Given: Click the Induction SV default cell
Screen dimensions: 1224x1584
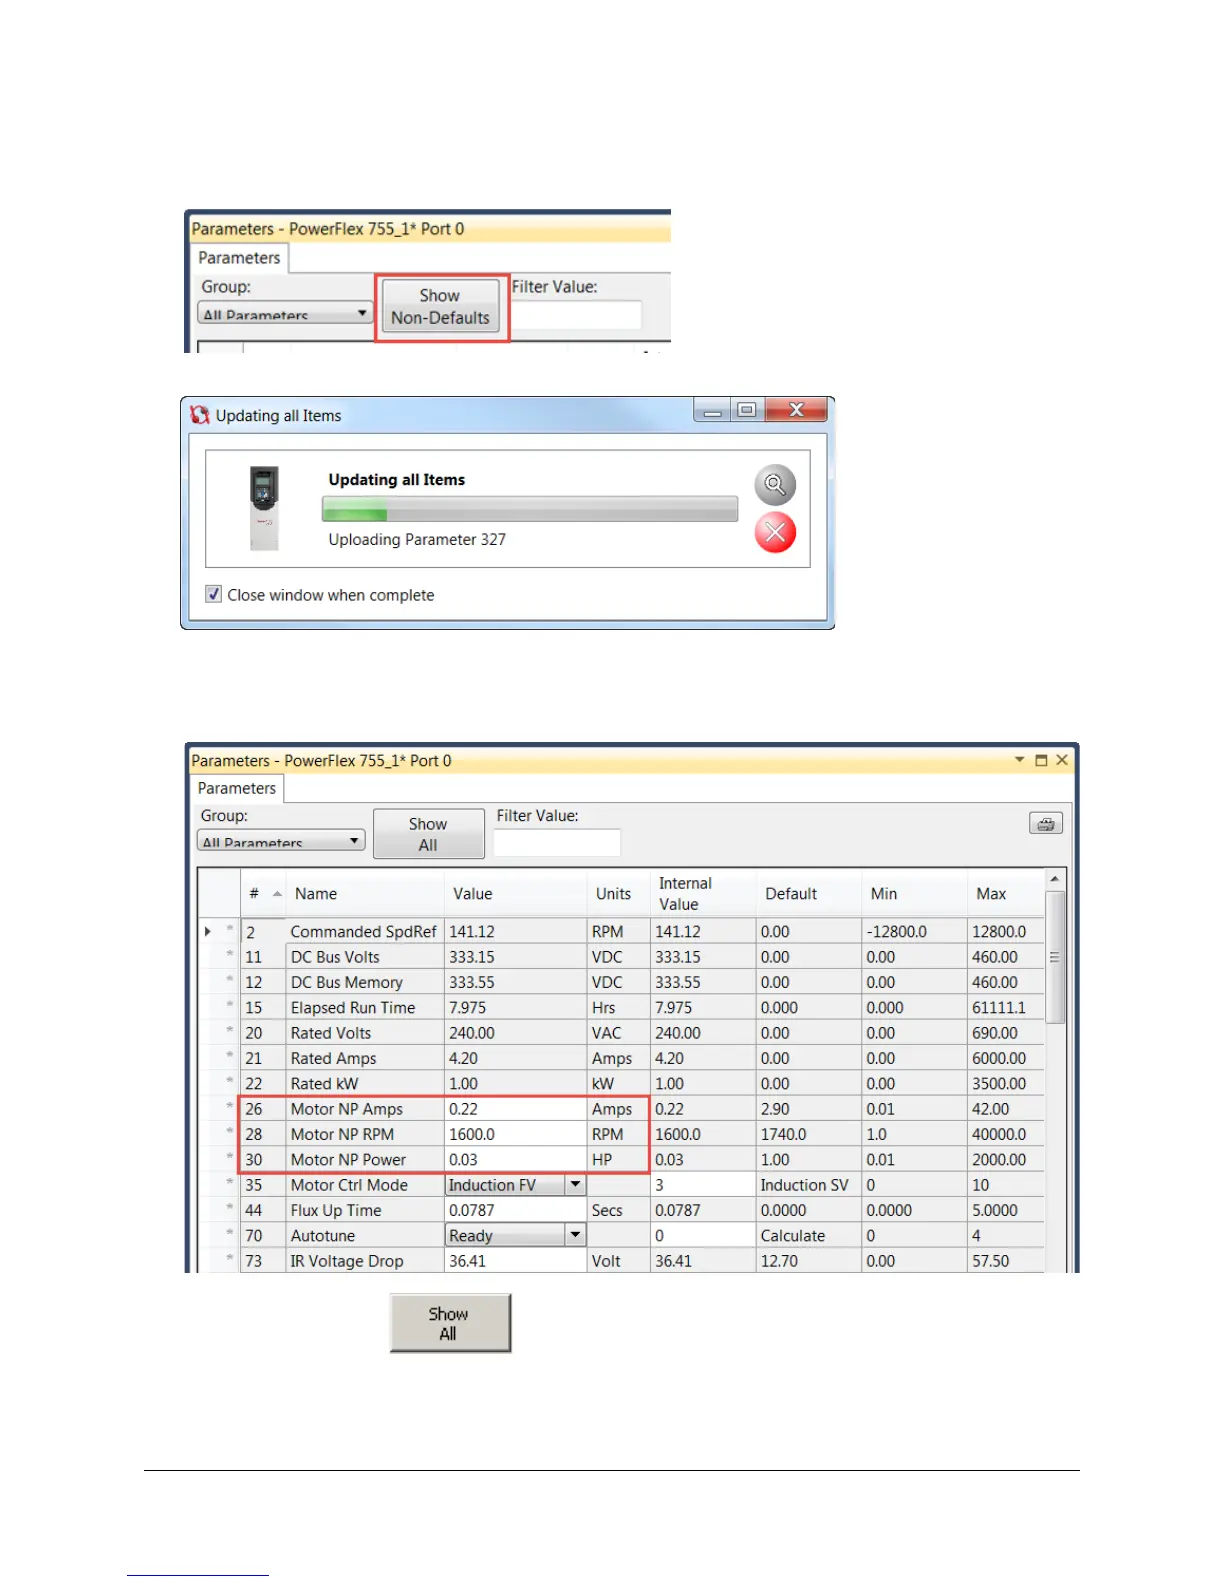Looking at the screenshot, I should [808, 1185].
